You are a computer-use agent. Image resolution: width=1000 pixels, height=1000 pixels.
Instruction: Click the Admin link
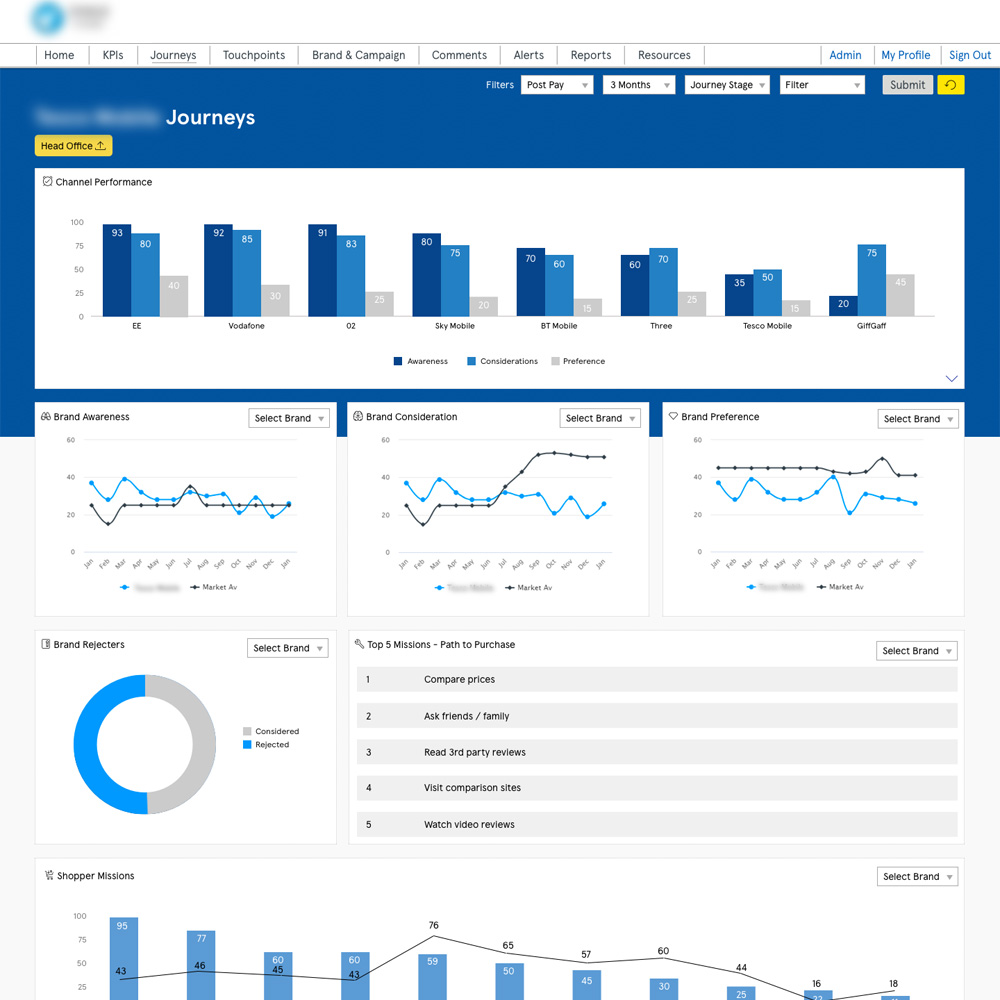(845, 55)
